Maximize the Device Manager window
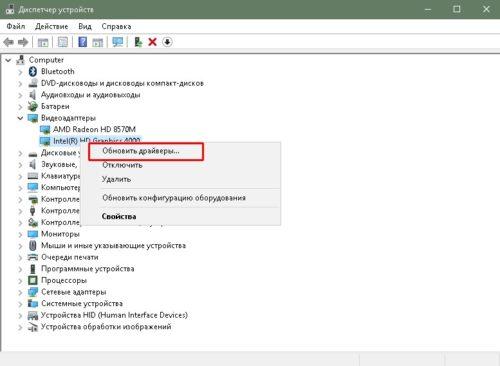The height and width of the screenshot is (366, 500). (x=457, y=9)
